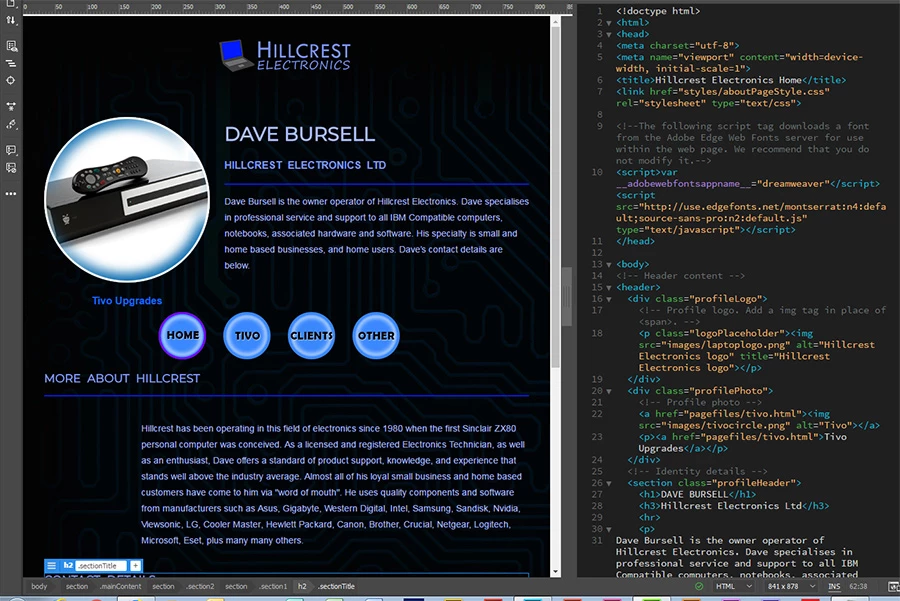The image size is (900, 601).
Task: Click the Expand All code icon
Action: 11,106
